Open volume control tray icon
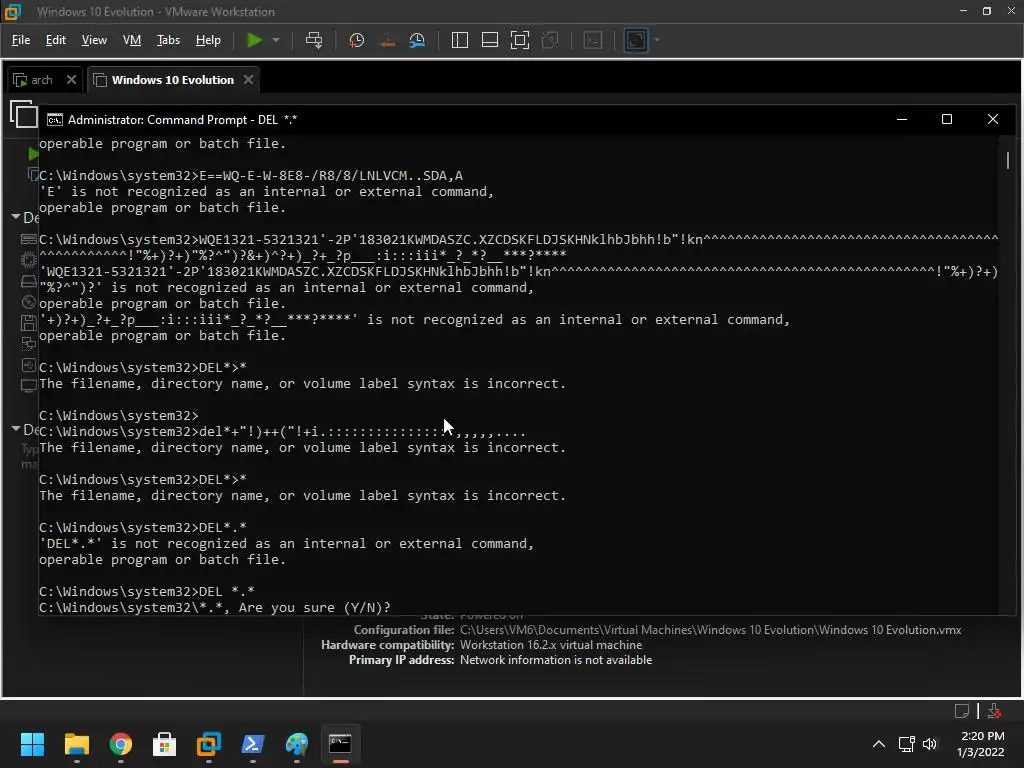The width and height of the screenshot is (1024, 768). [x=930, y=744]
